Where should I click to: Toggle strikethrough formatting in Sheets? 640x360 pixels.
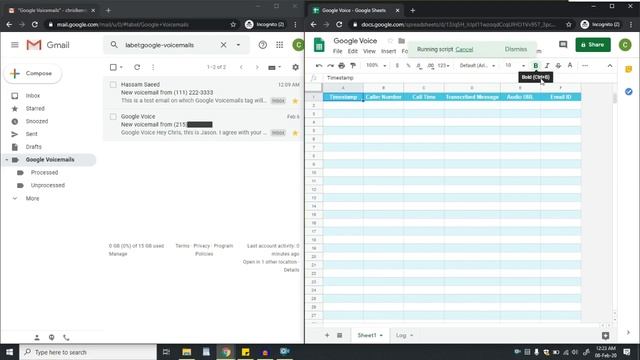point(558,66)
